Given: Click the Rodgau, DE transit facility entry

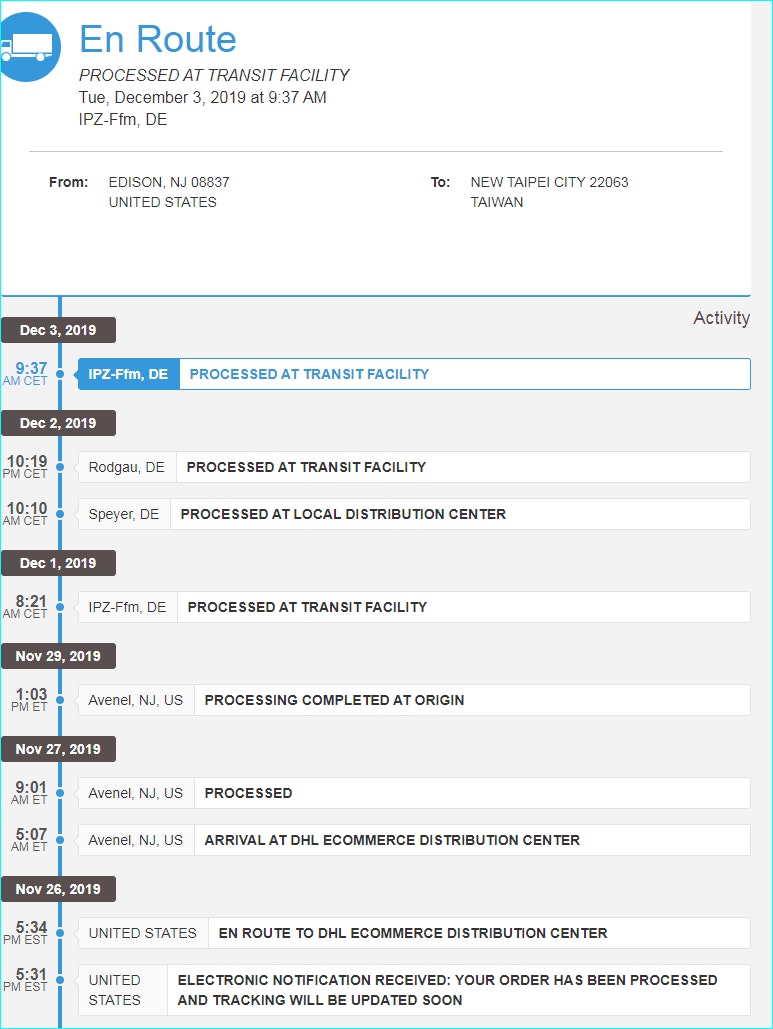Looking at the screenshot, I should click(413, 467).
